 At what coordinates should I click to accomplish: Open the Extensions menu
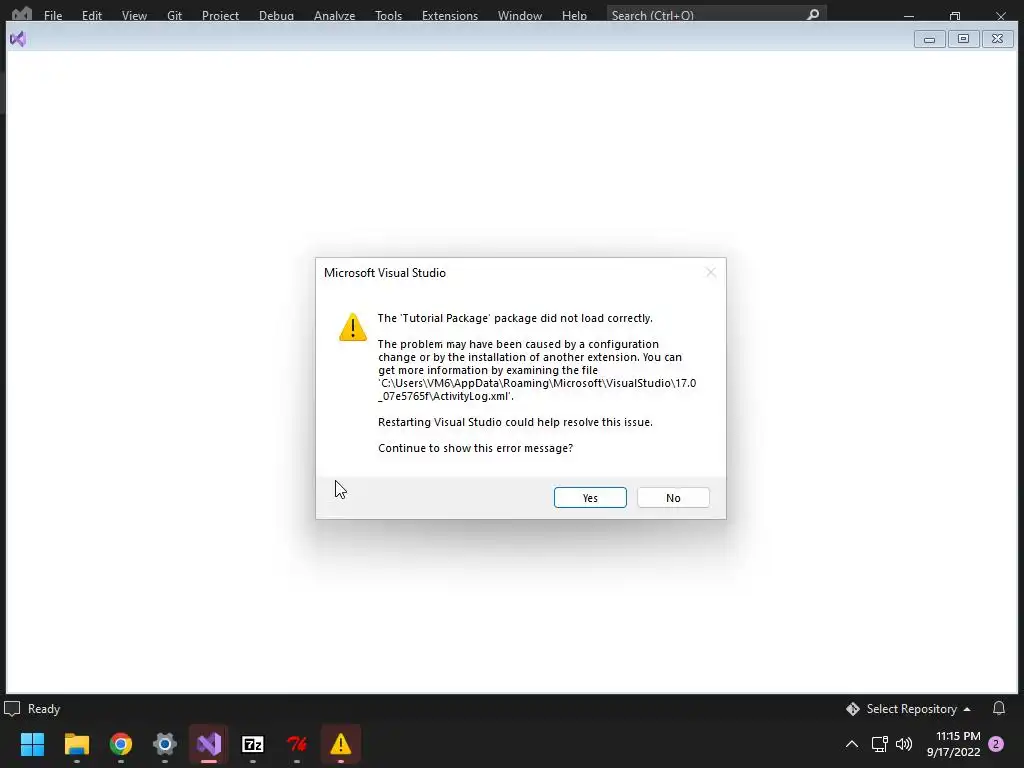click(x=450, y=15)
